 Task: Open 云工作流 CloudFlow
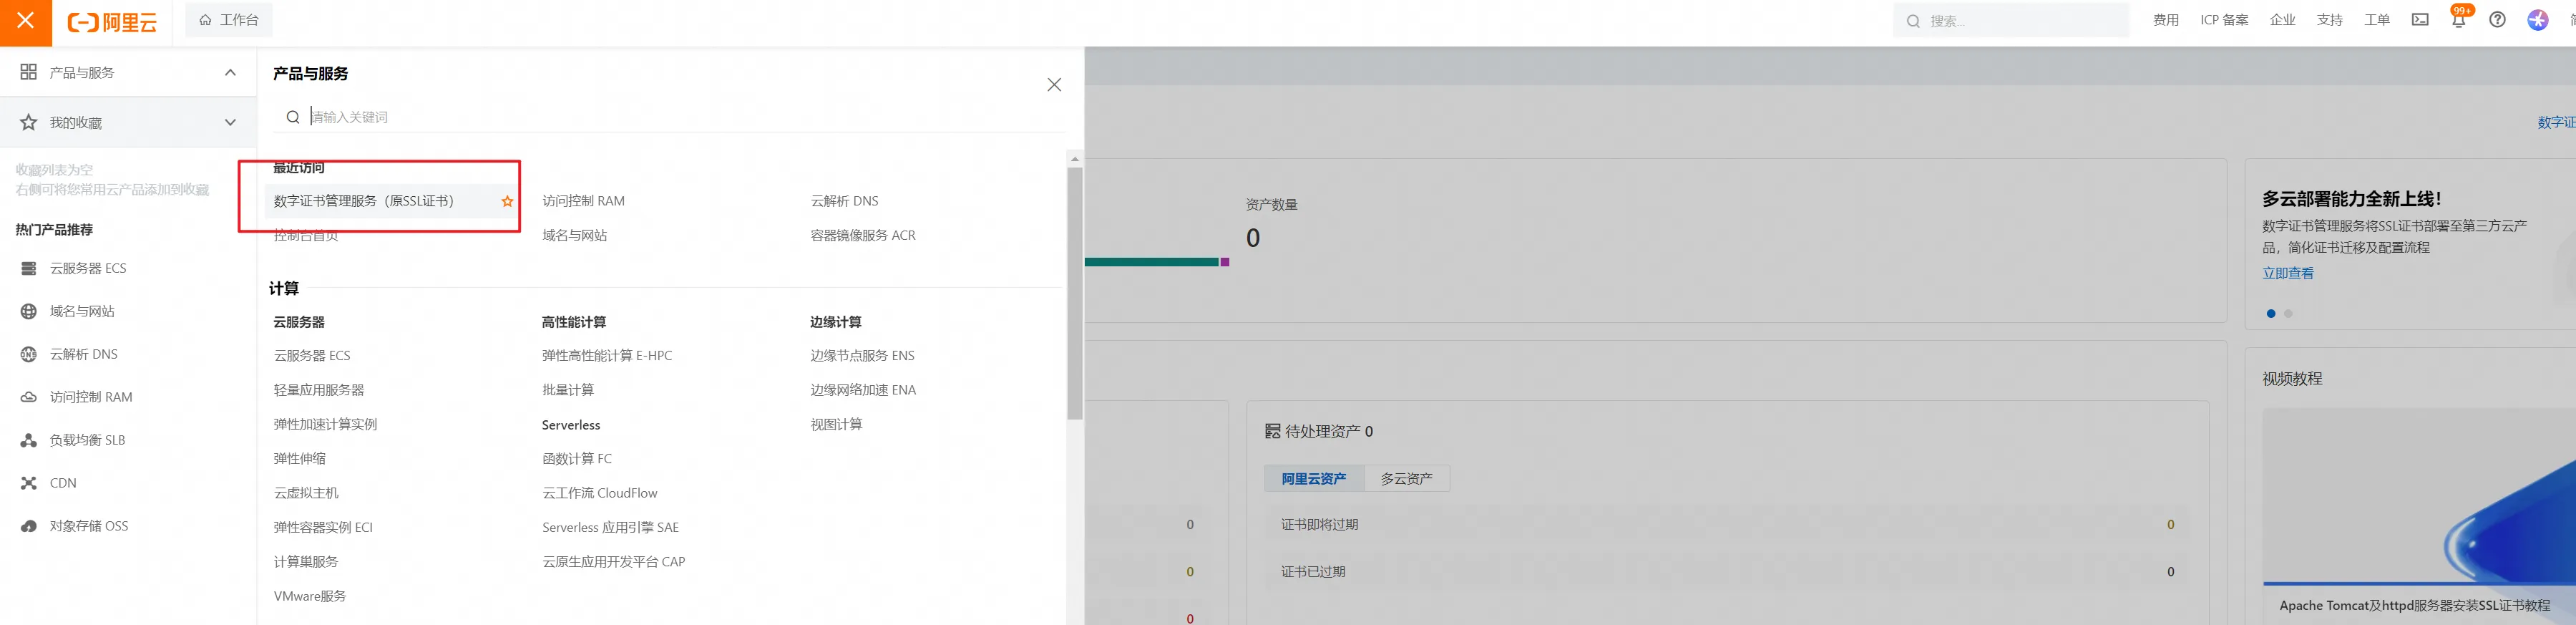(600, 493)
